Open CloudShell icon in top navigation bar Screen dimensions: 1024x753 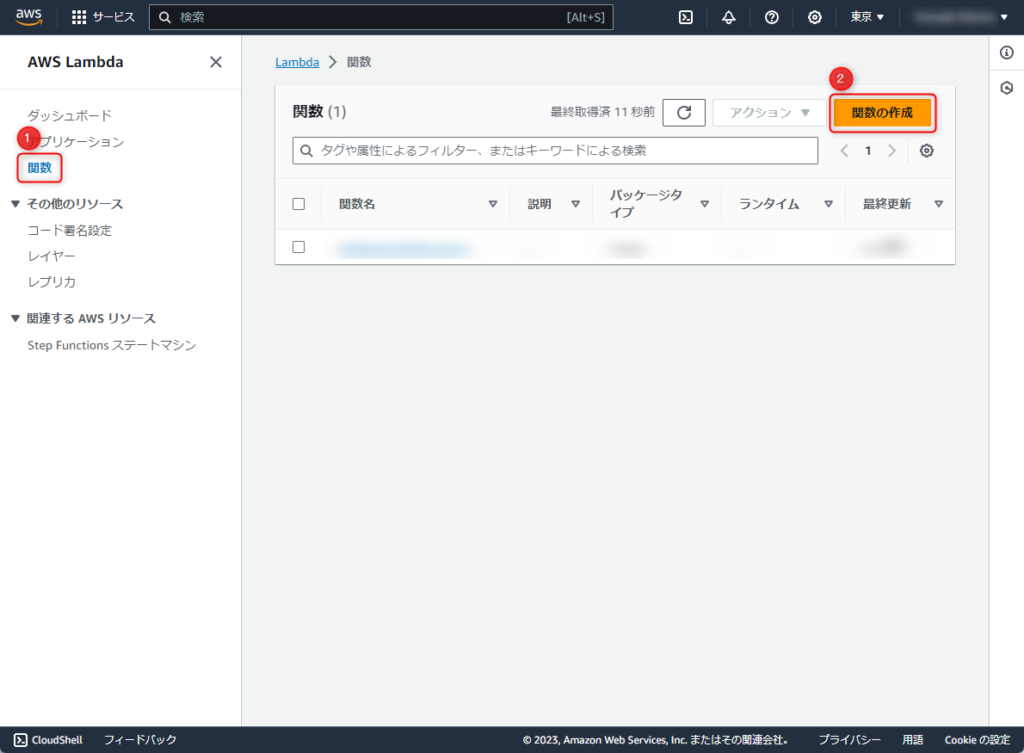[686, 18]
